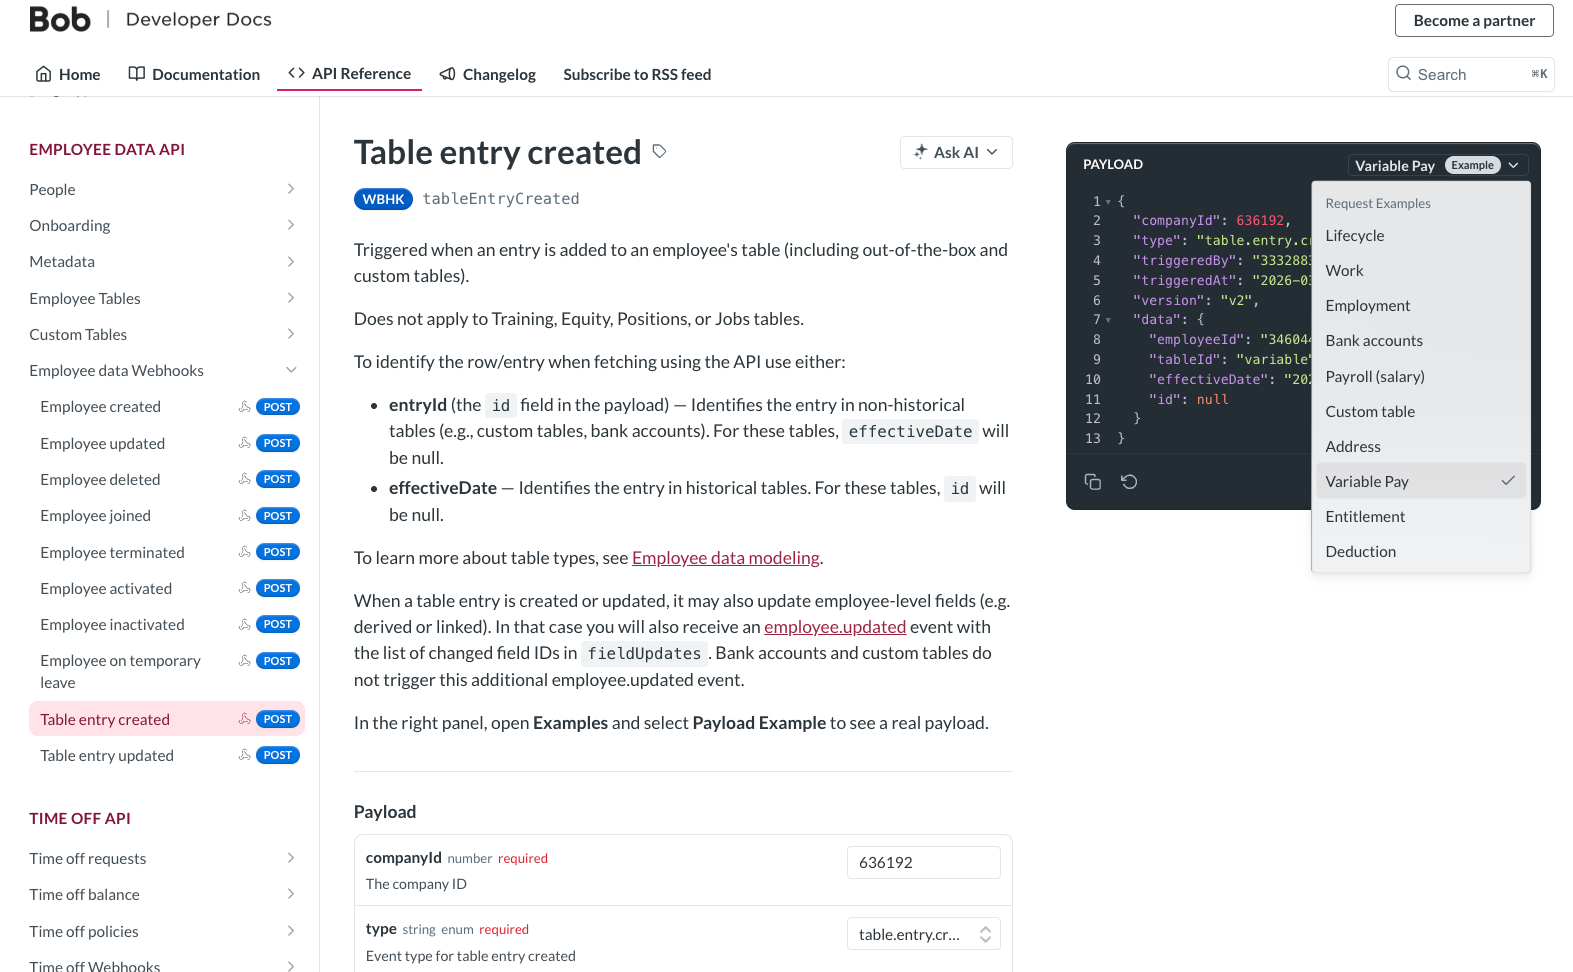The width and height of the screenshot is (1573, 972).
Task: Click the Home house icon
Action: pos(43,74)
